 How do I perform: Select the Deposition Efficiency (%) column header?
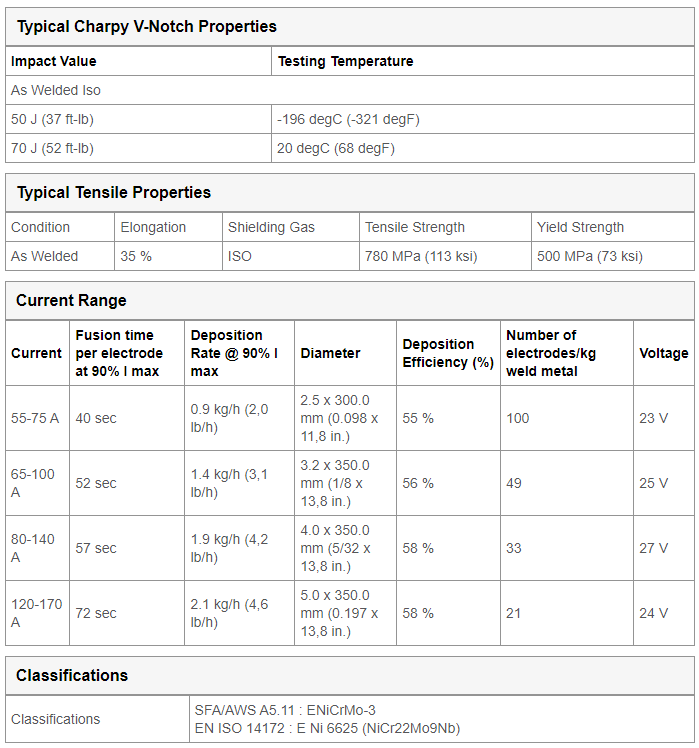pyautogui.click(x=448, y=353)
